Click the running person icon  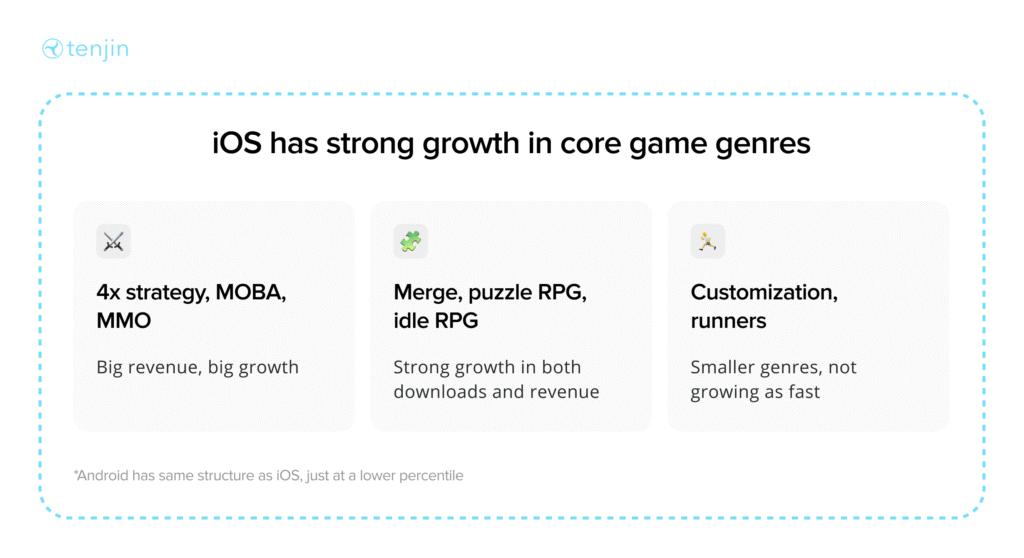(708, 242)
